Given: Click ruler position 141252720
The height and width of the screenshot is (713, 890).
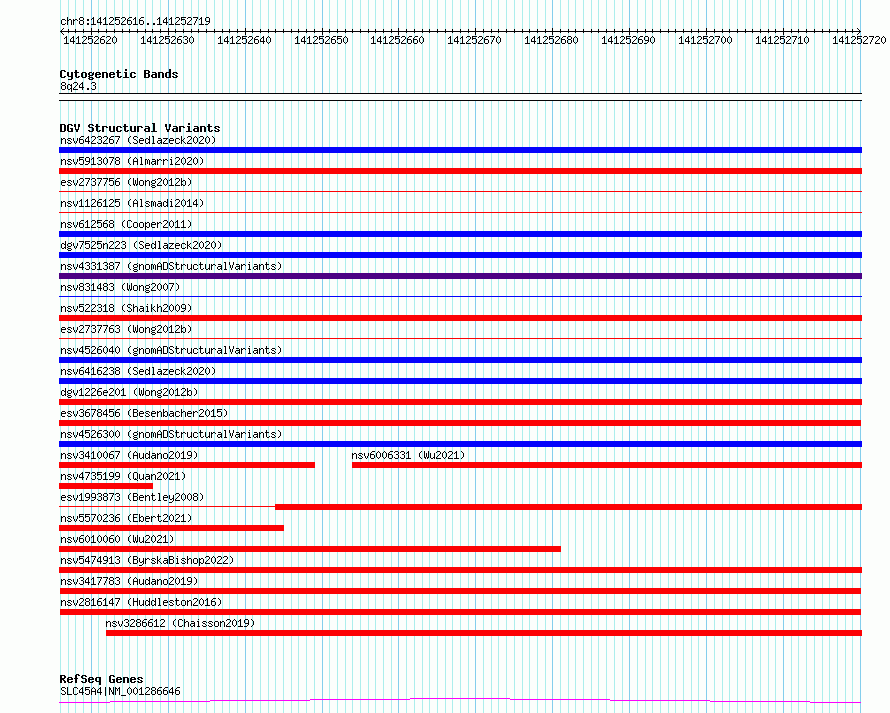Looking at the screenshot, I should pyautogui.click(x=859, y=40).
